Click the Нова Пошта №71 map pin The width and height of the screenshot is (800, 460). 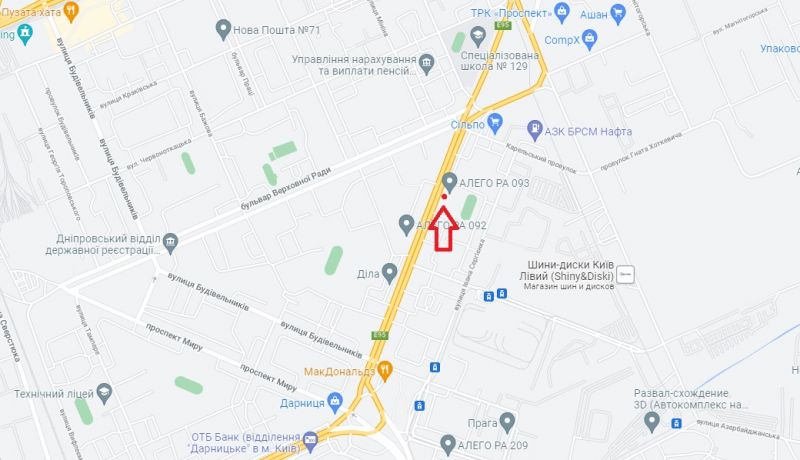(x=223, y=30)
